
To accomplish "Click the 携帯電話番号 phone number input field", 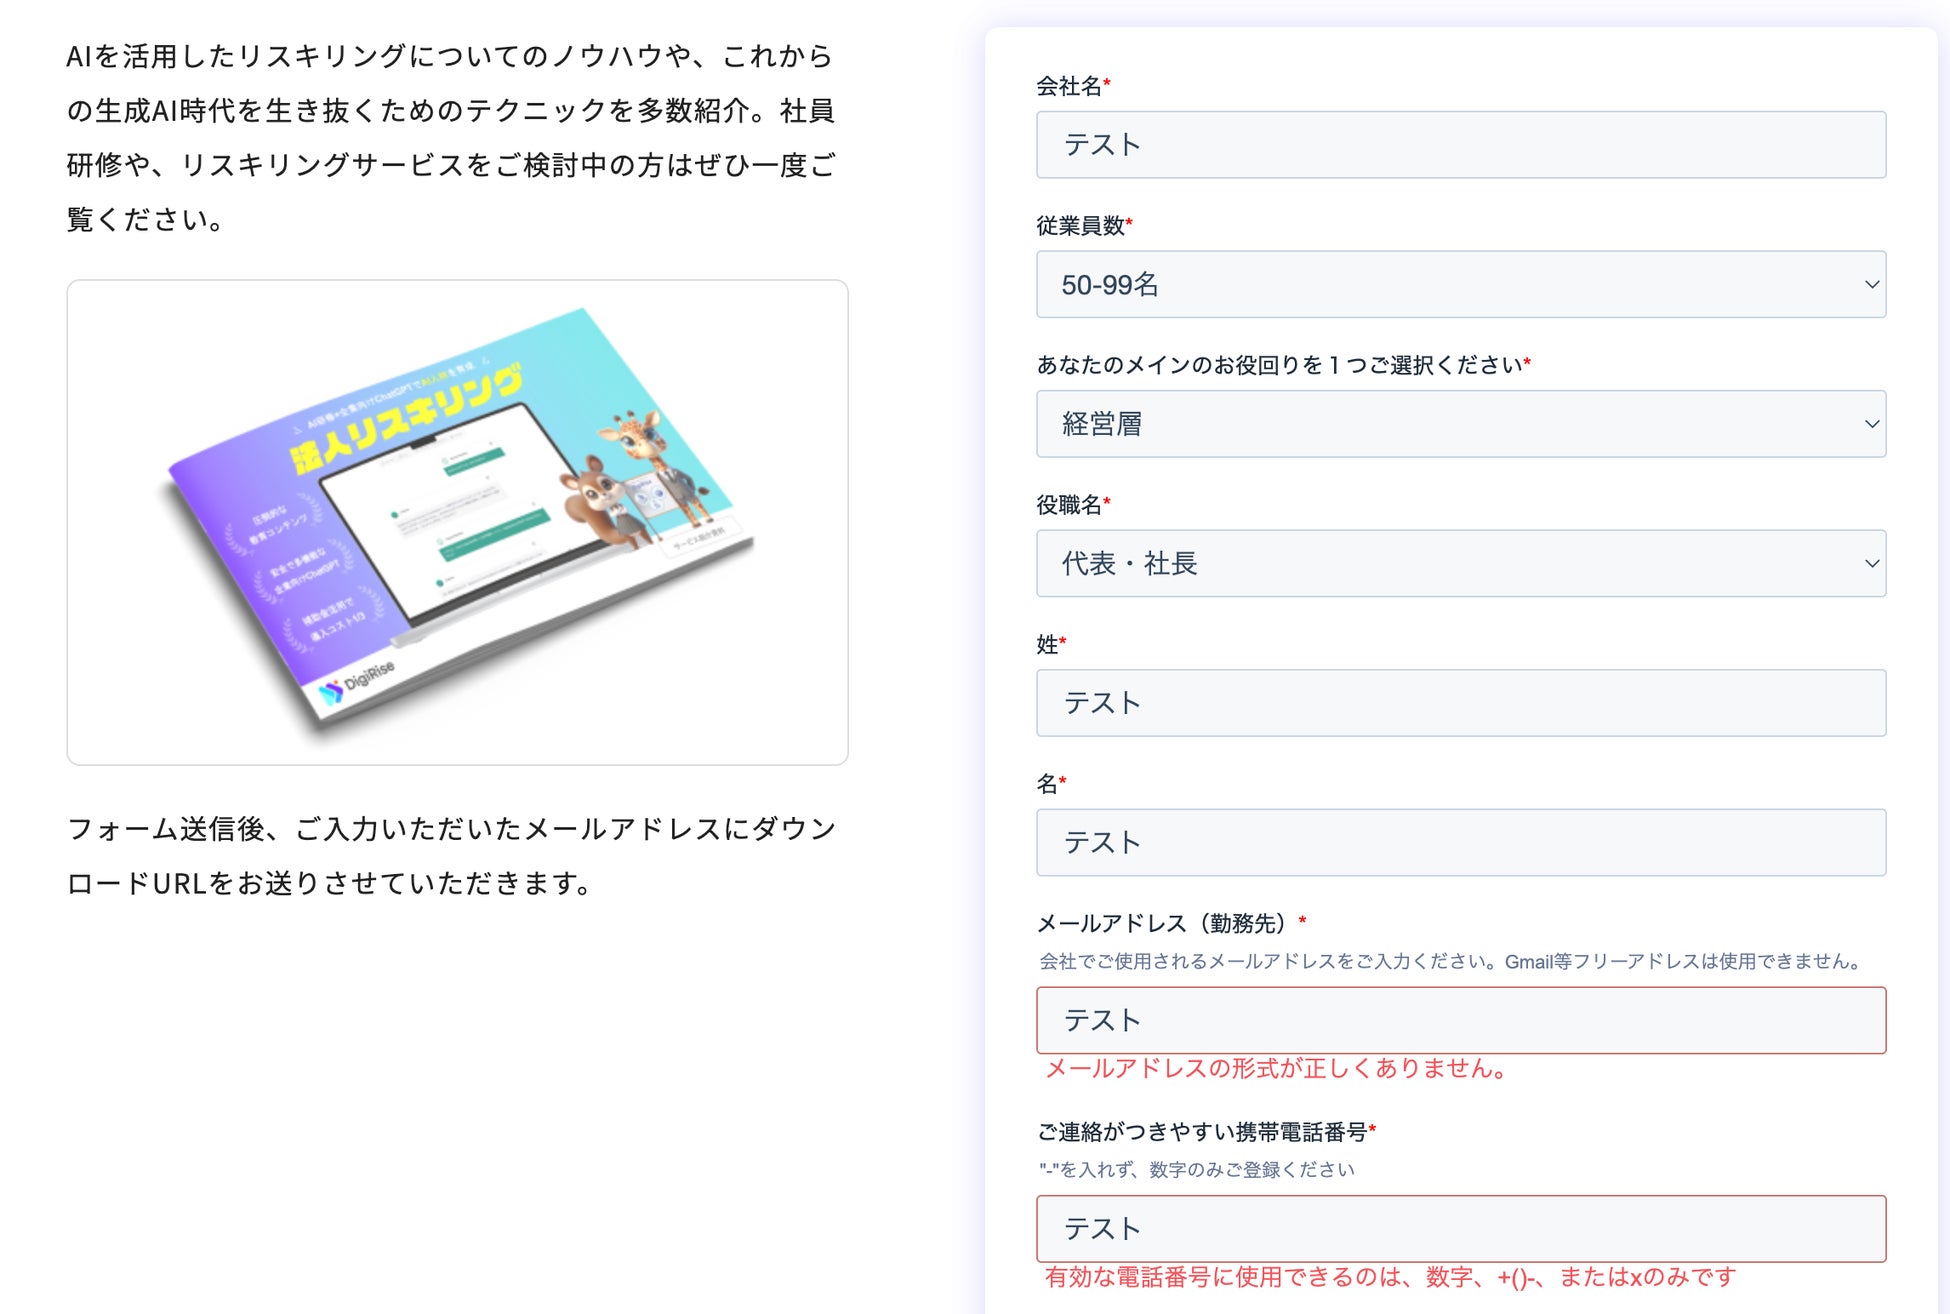I will [x=1460, y=1229].
